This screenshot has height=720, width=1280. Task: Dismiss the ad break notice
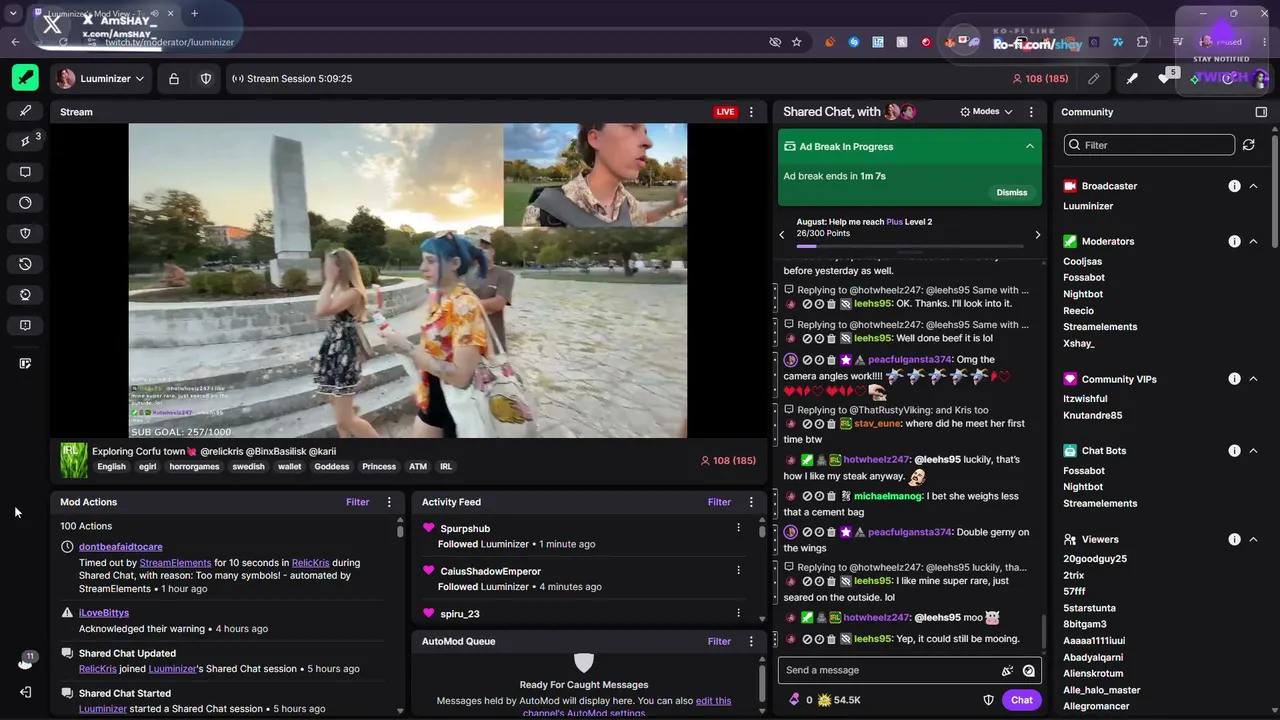coord(1011,192)
